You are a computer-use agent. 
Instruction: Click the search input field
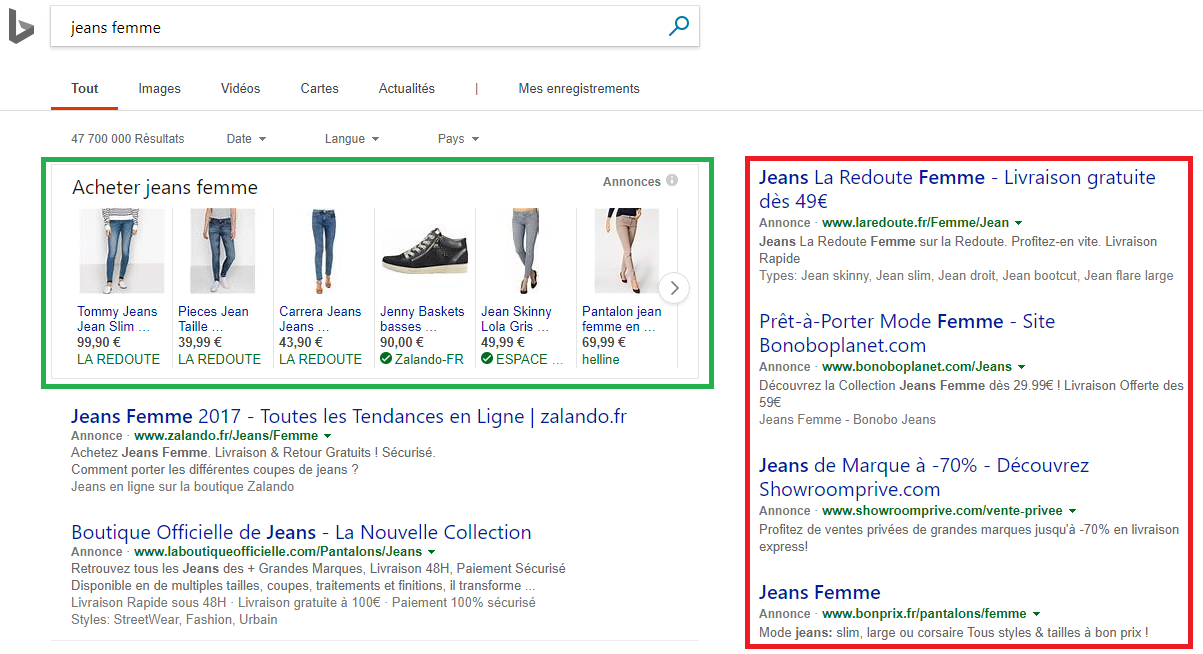click(x=360, y=28)
